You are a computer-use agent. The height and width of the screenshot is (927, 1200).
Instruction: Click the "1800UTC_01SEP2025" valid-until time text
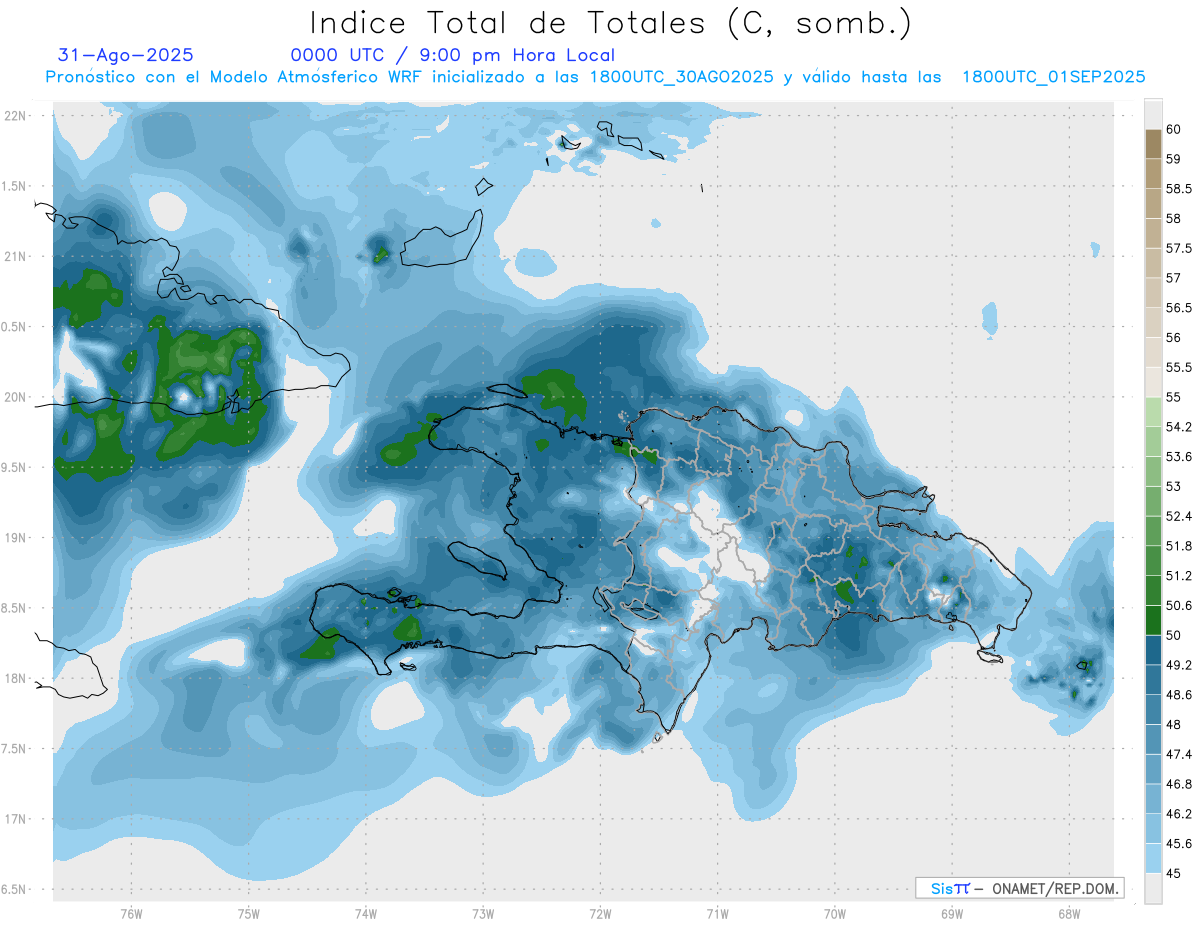tap(1053, 77)
